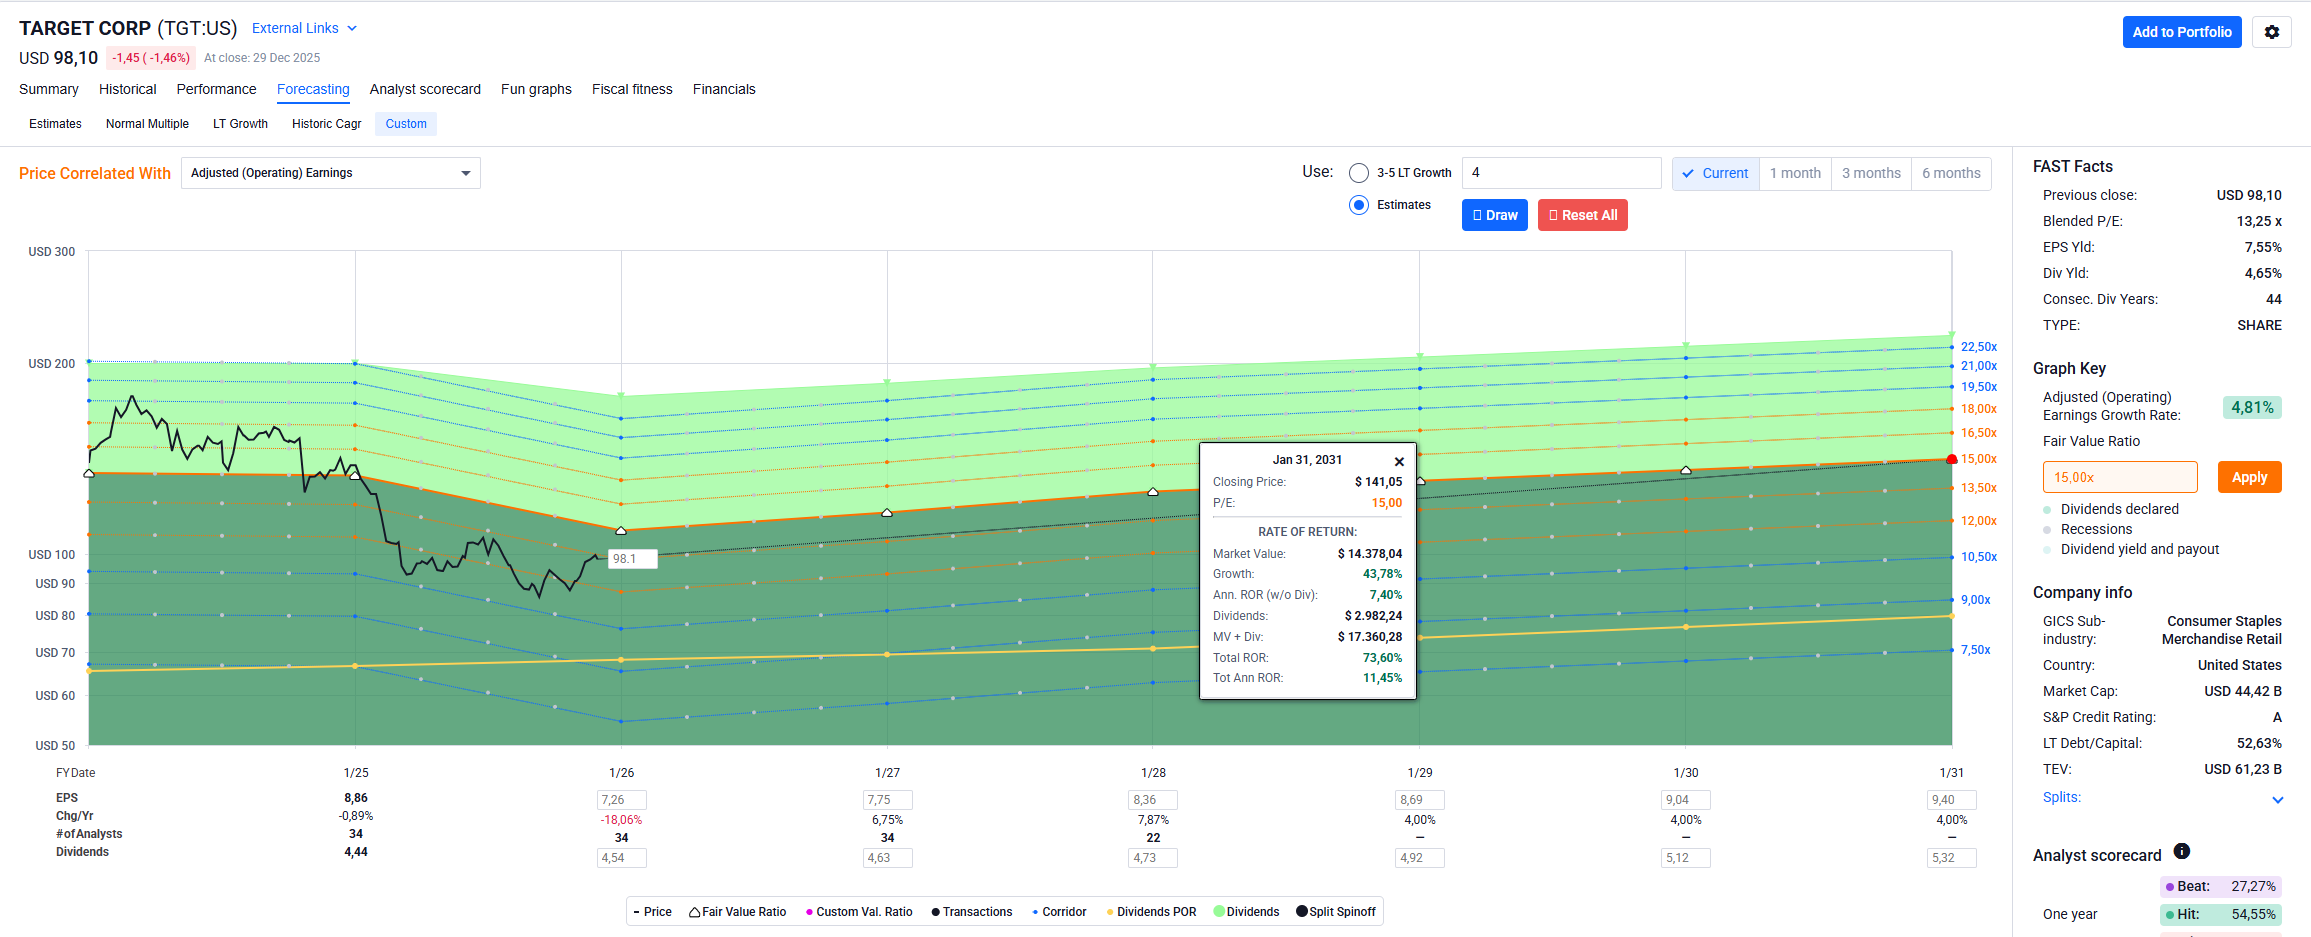Toggle the Price legend marker
Image resolution: width=2311 pixels, height=937 pixels.
click(x=637, y=912)
